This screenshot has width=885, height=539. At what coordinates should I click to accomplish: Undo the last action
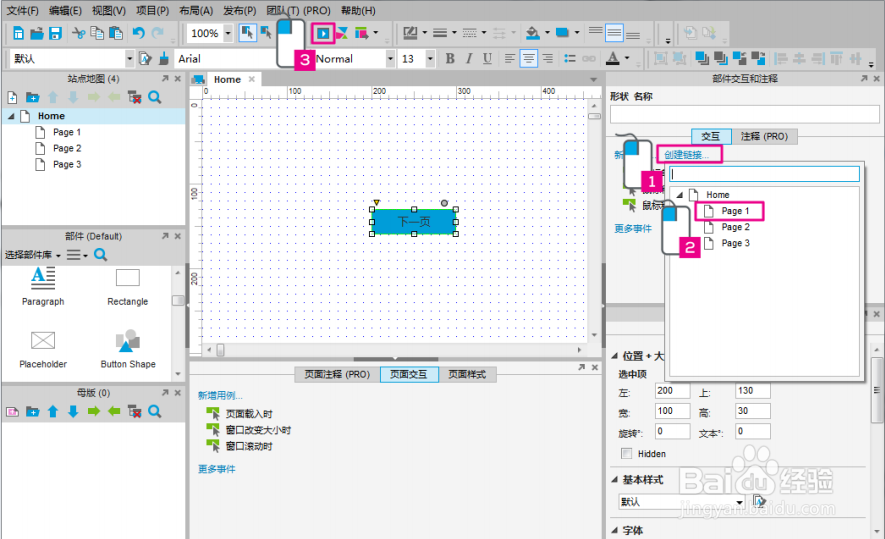tap(138, 33)
